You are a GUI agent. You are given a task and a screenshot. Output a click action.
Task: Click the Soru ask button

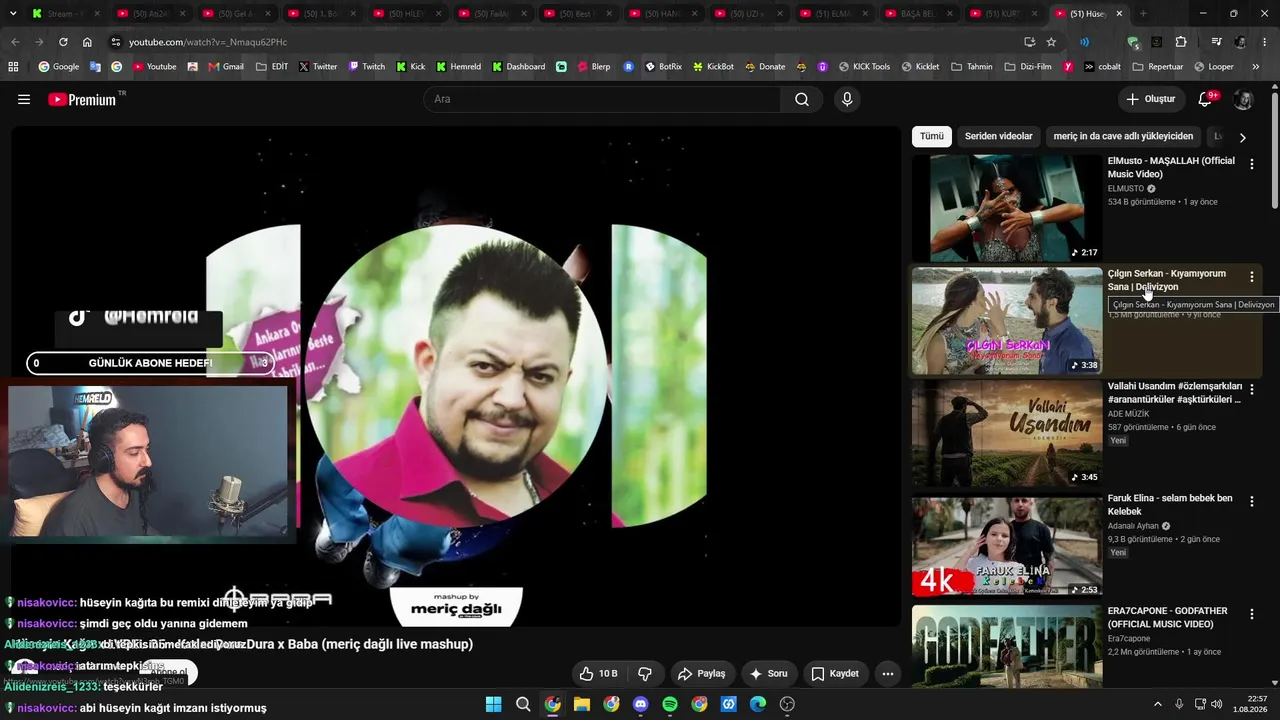point(768,674)
